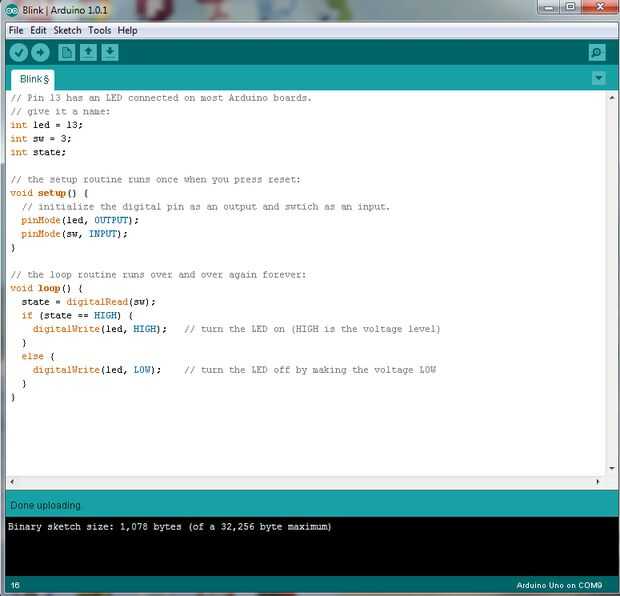620x596 pixels.
Task: Click 'digitalWrite(led, LOW);' statement
Action: click(x=97, y=370)
